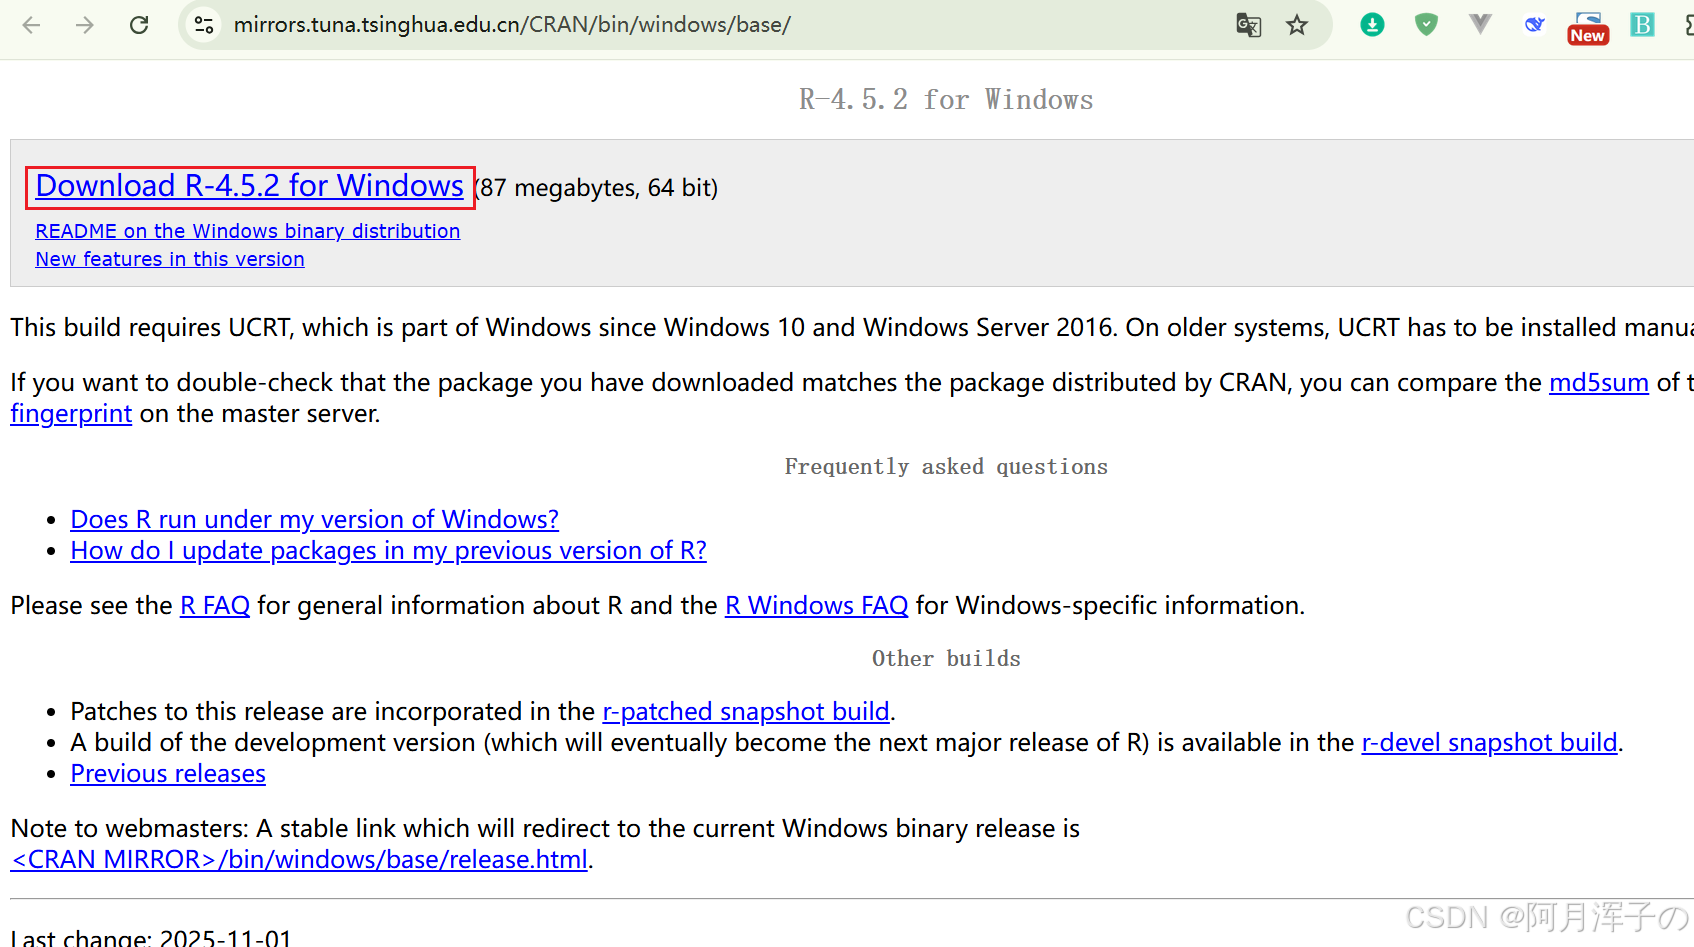Open the r-devel snapshot build link

(1489, 743)
